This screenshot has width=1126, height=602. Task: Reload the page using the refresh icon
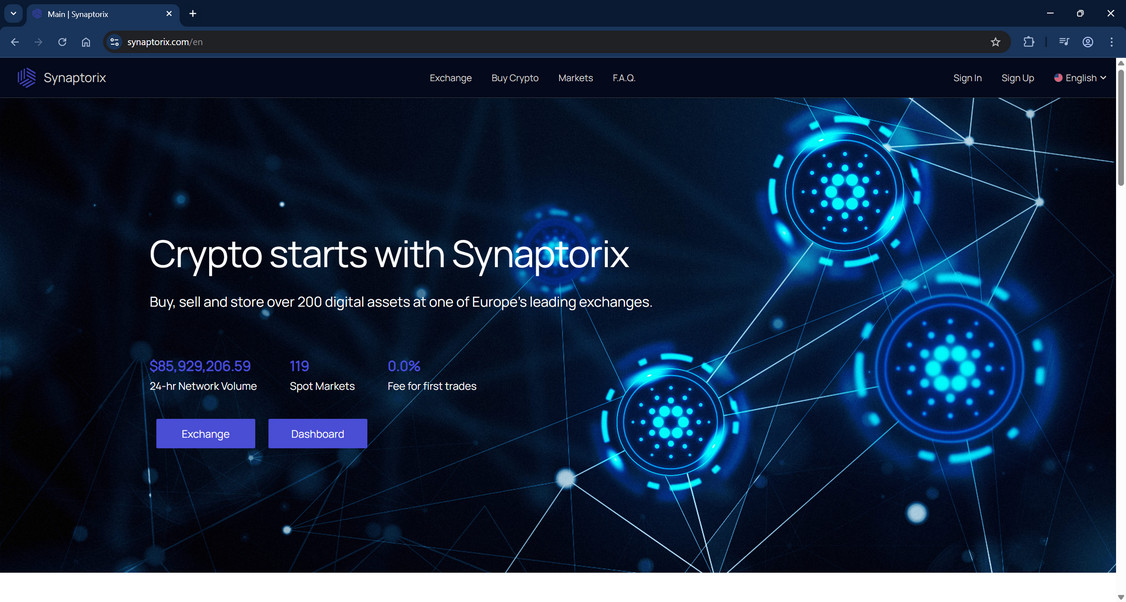[62, 42]
